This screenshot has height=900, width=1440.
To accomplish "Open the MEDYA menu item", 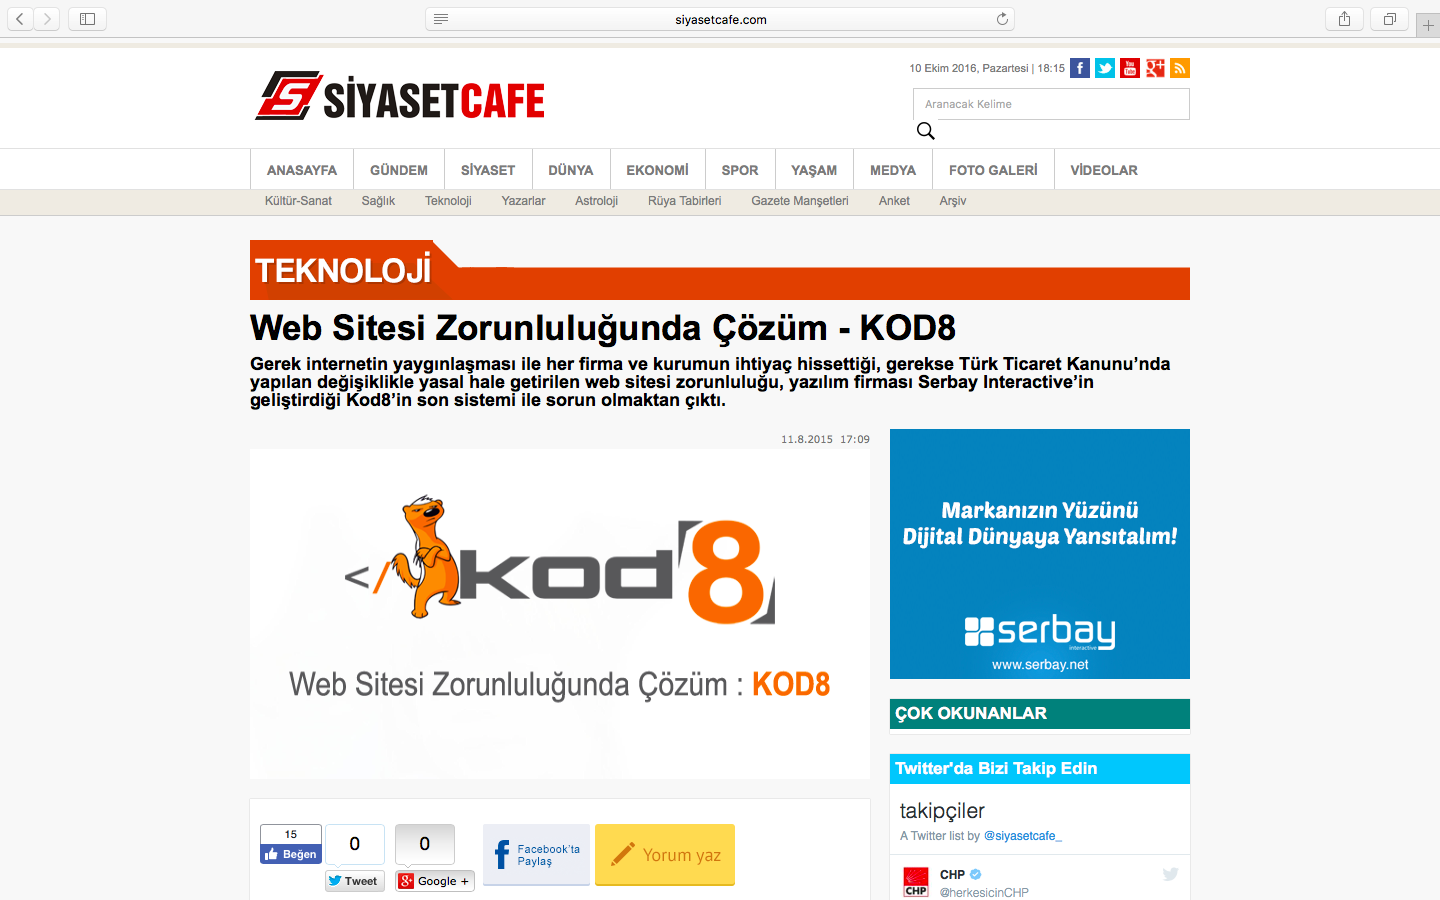I will click(x=893, y=170).
